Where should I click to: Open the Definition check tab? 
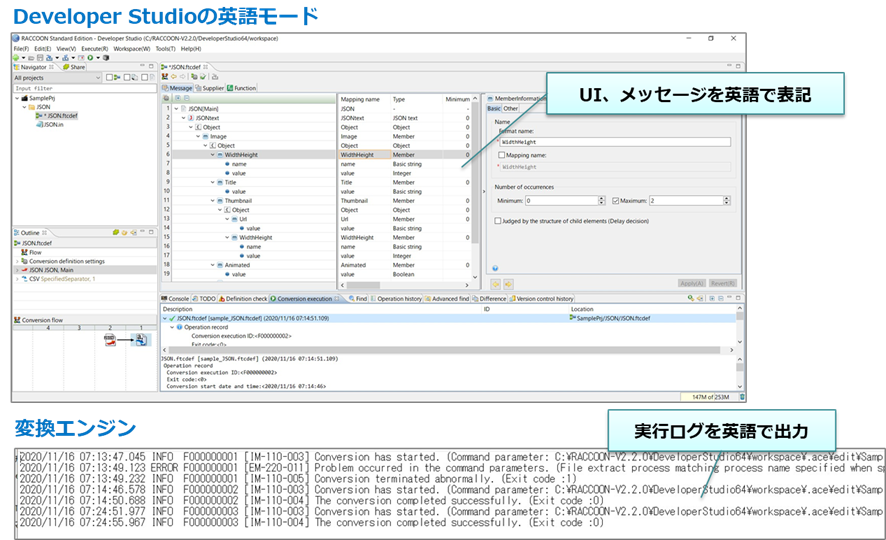coord(242,298)
